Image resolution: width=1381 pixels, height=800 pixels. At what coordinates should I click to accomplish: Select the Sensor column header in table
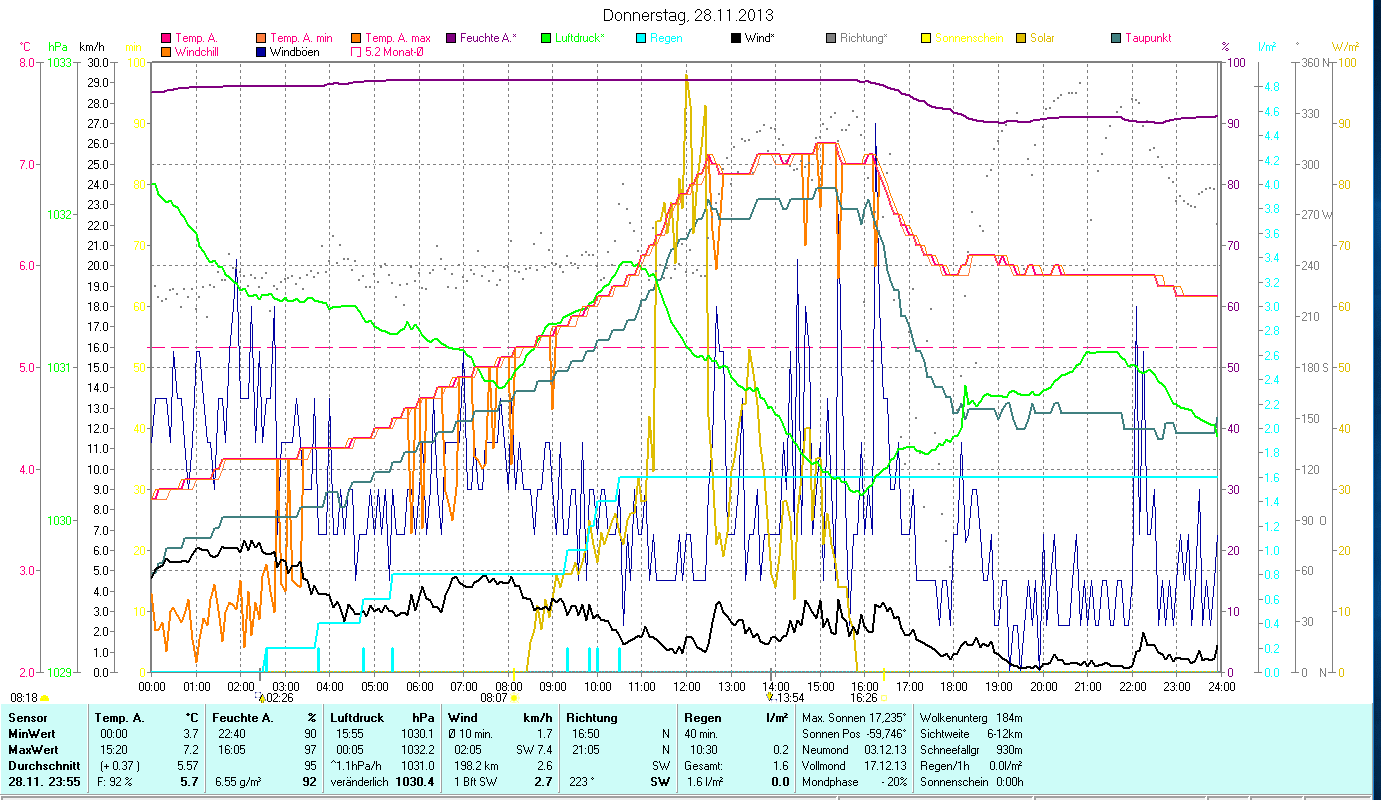pyautogui.click(x=27, y=718)
